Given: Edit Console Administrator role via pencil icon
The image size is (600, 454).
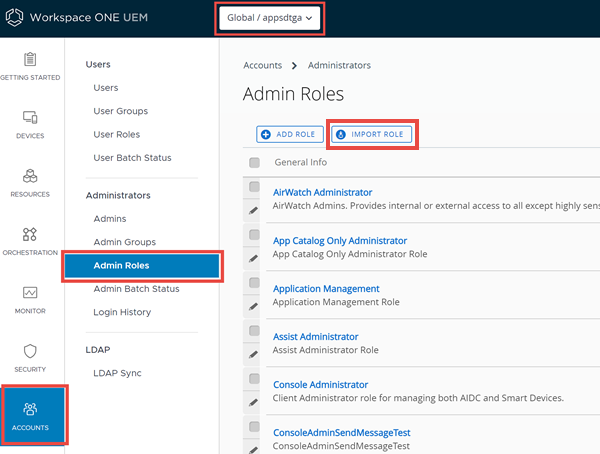Looking at the screenshot, I should tap(253, 402).
